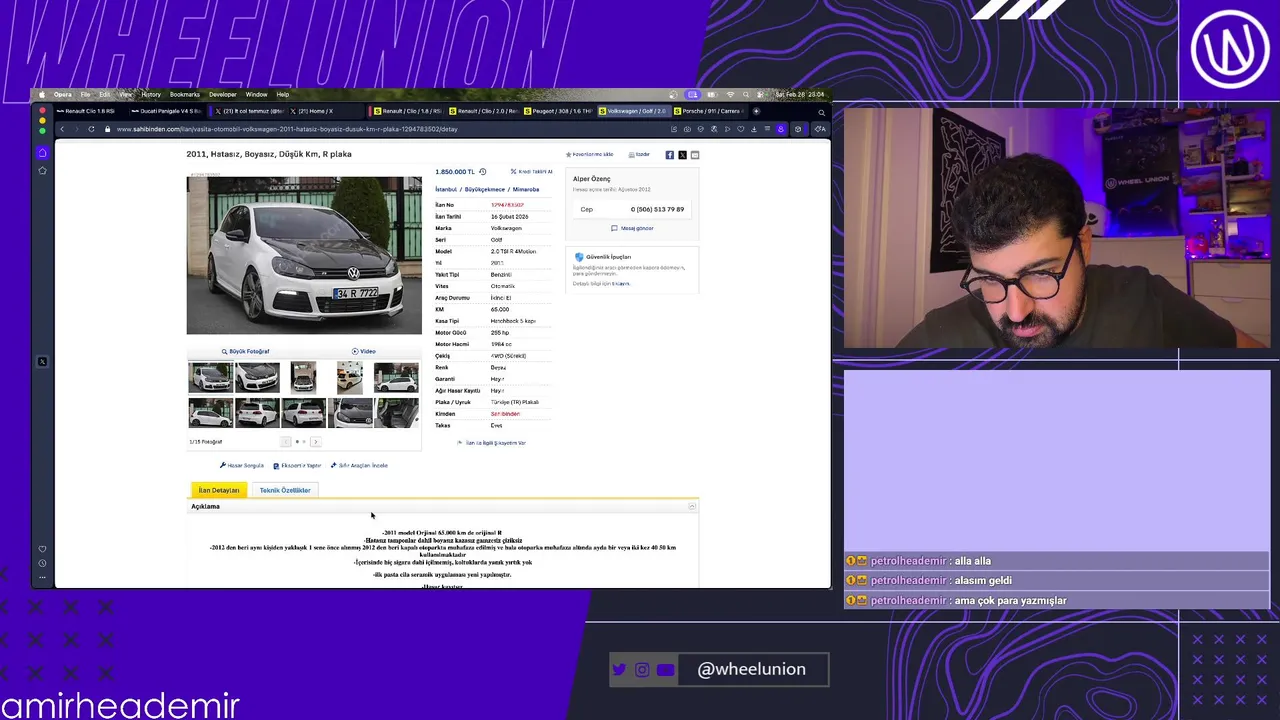Click the seller phone number

point(657,209)
